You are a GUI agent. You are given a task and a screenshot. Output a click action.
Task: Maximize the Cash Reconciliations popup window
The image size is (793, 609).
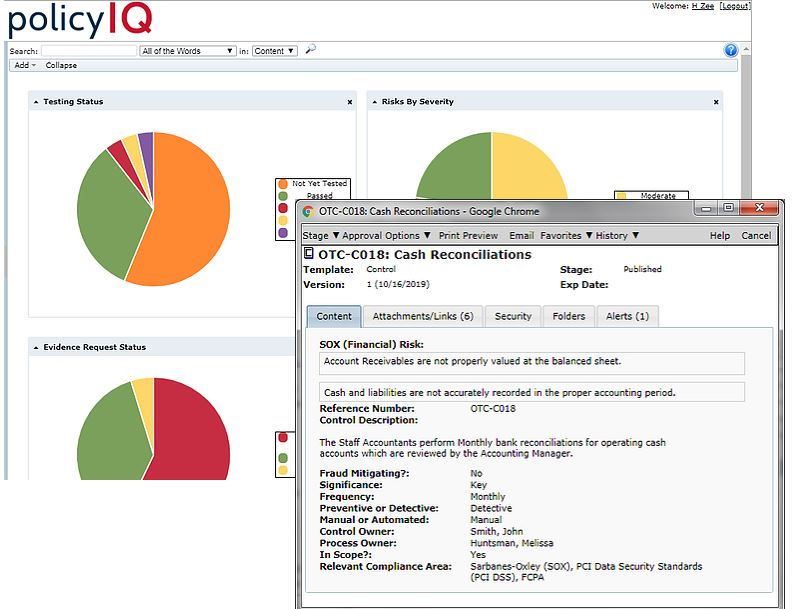click(728, 208)
